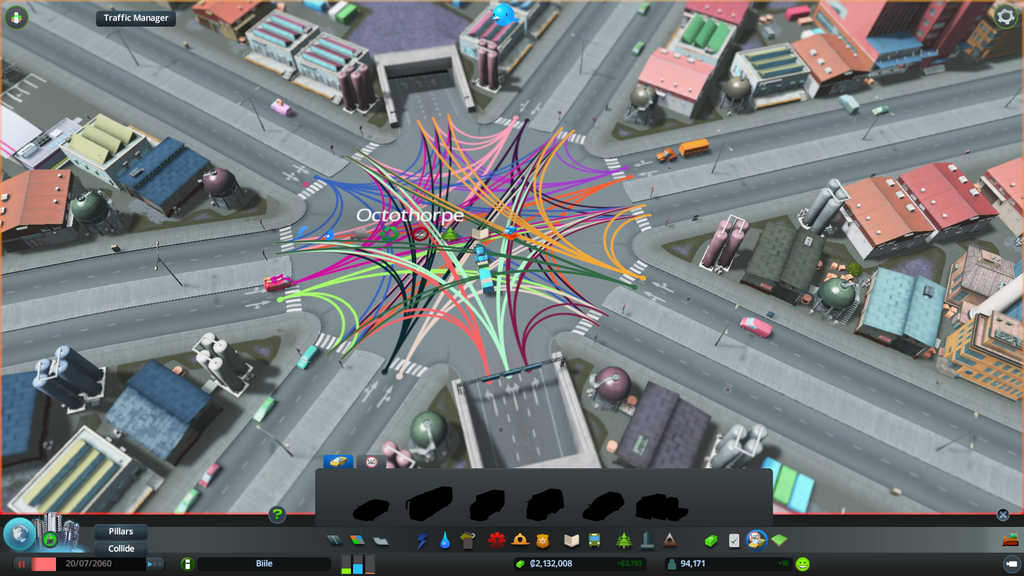Select the speed limit sign tab
The height and width of the screenshot is (576, 1024).
371,462
